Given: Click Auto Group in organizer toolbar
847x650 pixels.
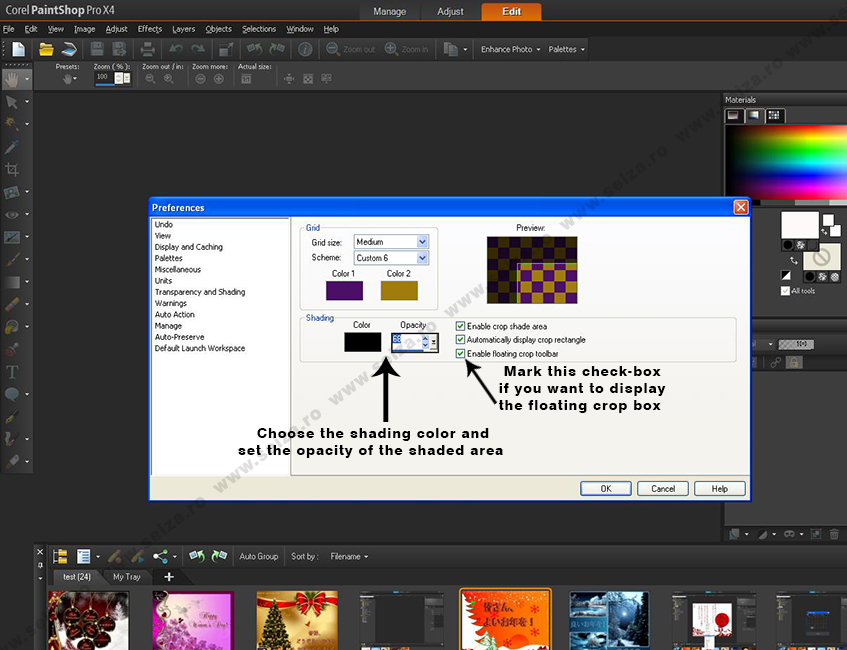Looking at the screenshot, I should click(259, 556).
